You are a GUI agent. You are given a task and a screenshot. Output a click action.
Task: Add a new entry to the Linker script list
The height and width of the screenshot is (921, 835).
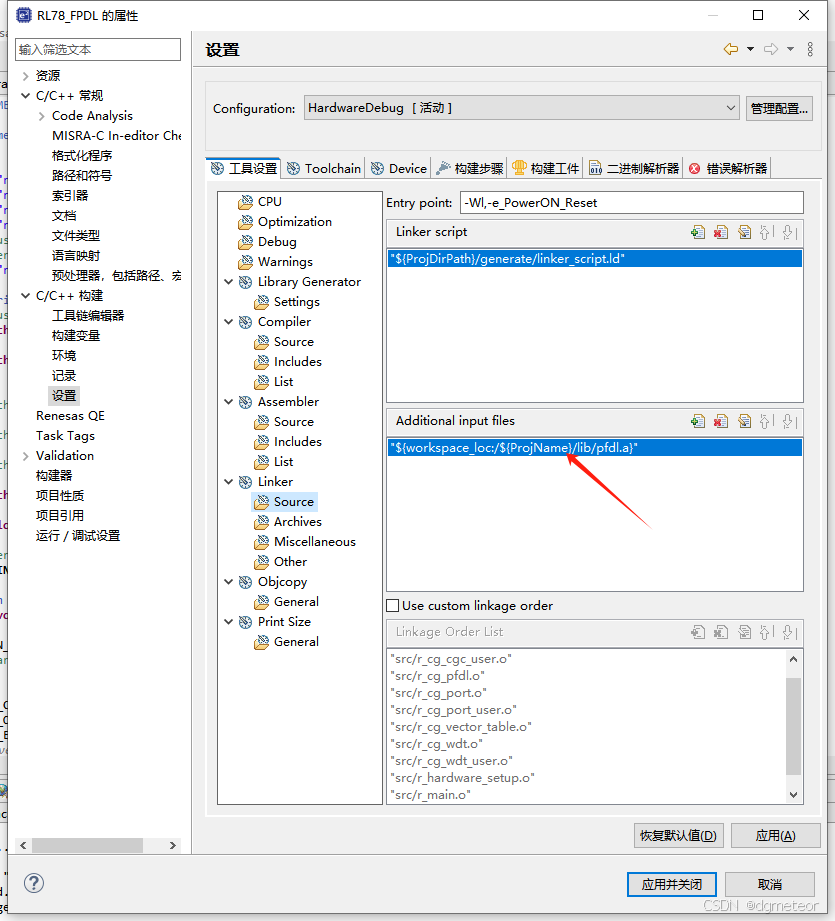point(698,232)
